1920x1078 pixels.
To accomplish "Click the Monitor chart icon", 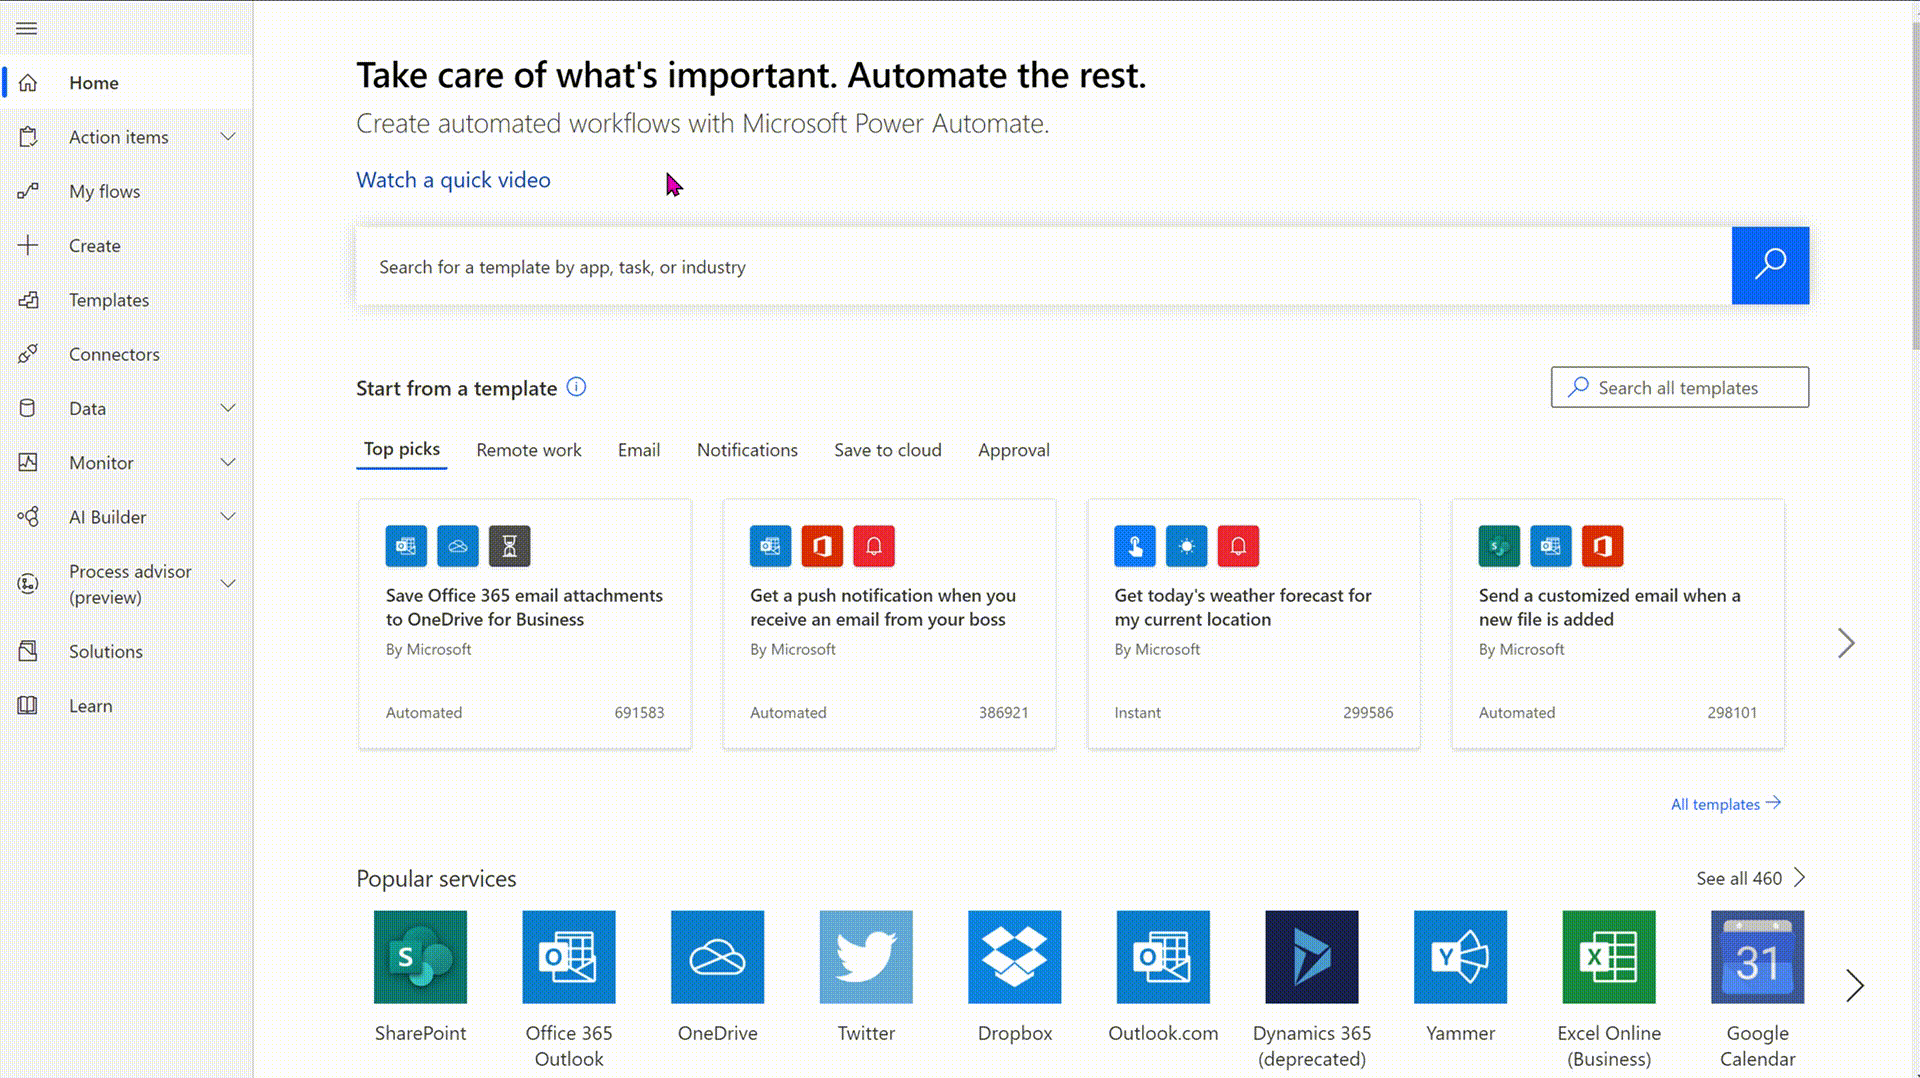I will [28, 462].
